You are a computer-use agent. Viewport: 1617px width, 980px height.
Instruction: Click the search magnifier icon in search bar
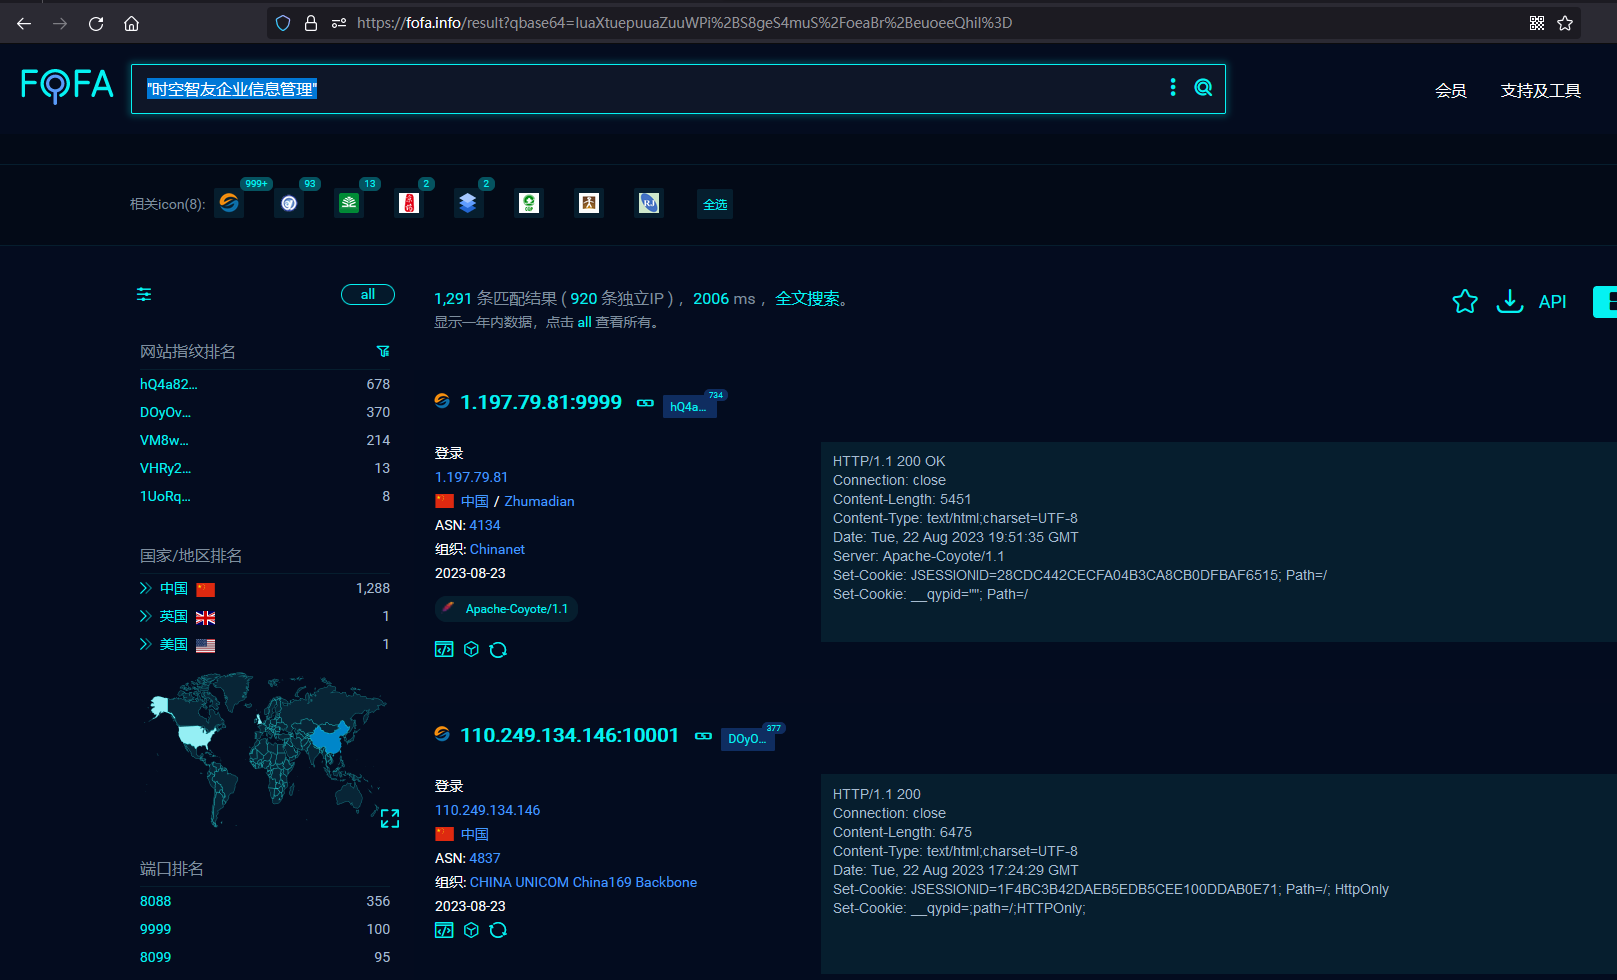pyautogui.click(x=1203, y=88)
